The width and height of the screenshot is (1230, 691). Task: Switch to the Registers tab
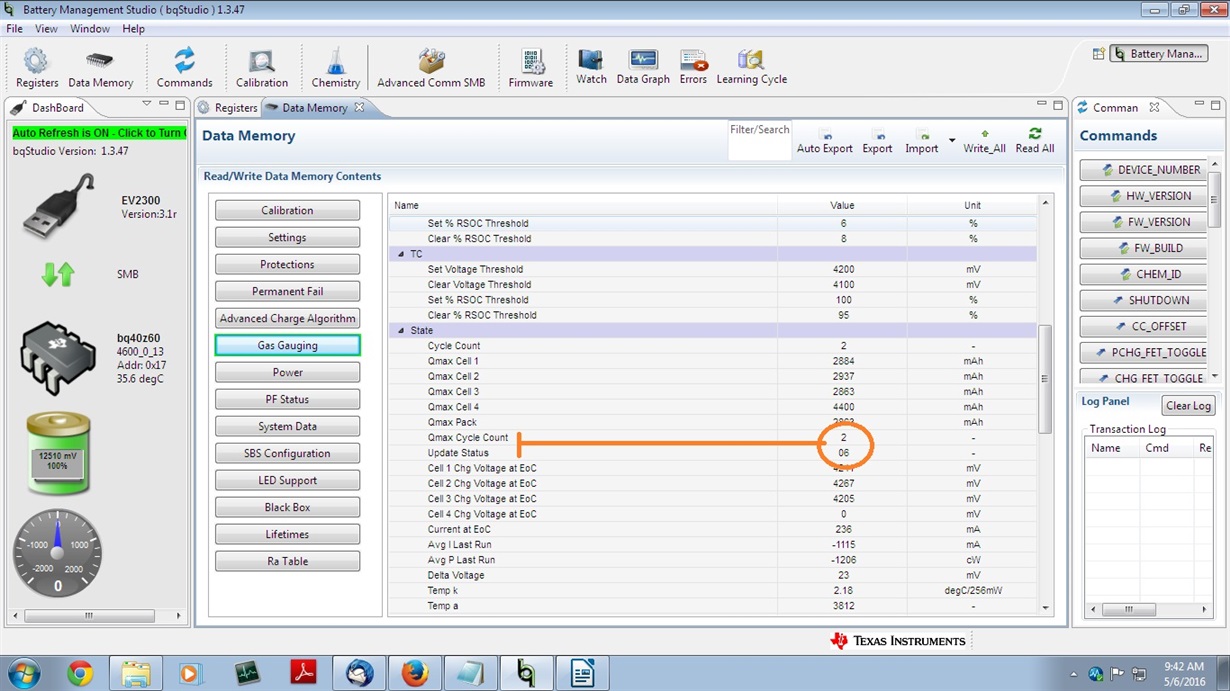(228, 108)
